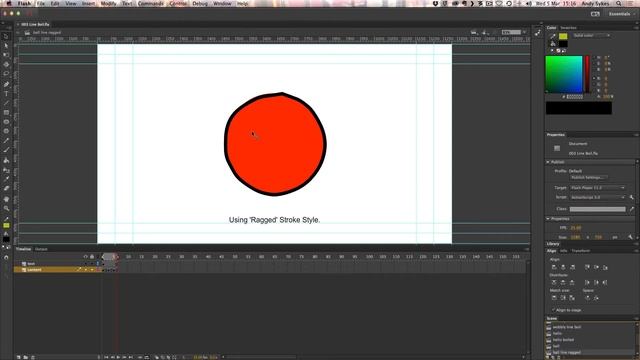This screenshot has width=640, height=360.
Task: Select the Pencil tool
Action: [6, 141]
